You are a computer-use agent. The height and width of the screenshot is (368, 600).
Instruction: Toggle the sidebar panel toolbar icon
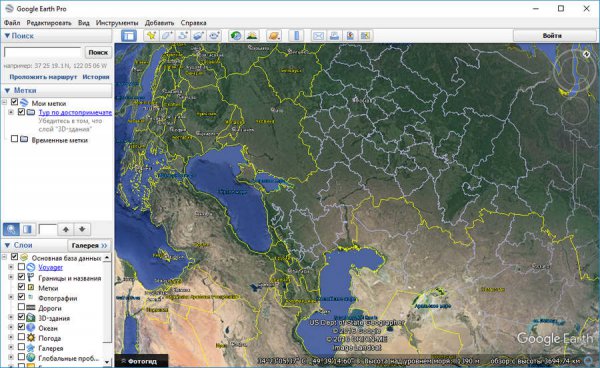pyautogui.click(x=129, y=36)
